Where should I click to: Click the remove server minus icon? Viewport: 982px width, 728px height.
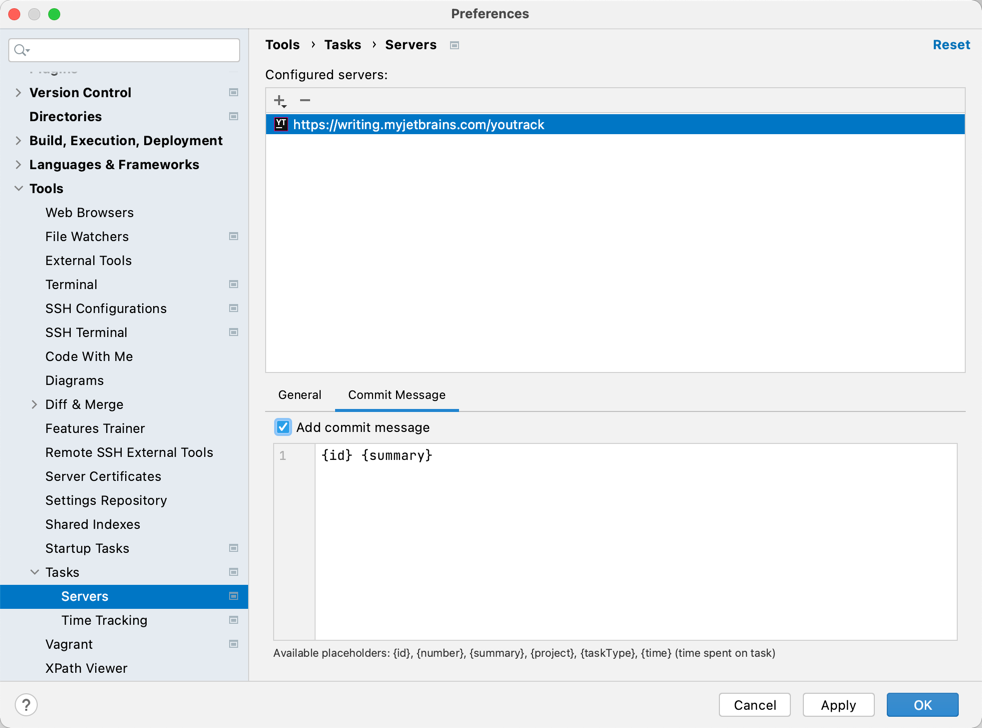pyautogui.click(x=305, y=100)
